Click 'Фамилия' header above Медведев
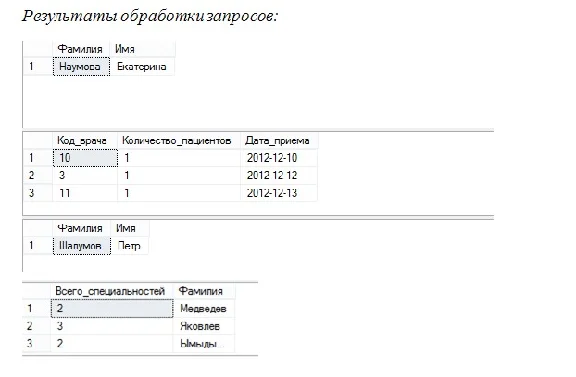 click(204, 291)
